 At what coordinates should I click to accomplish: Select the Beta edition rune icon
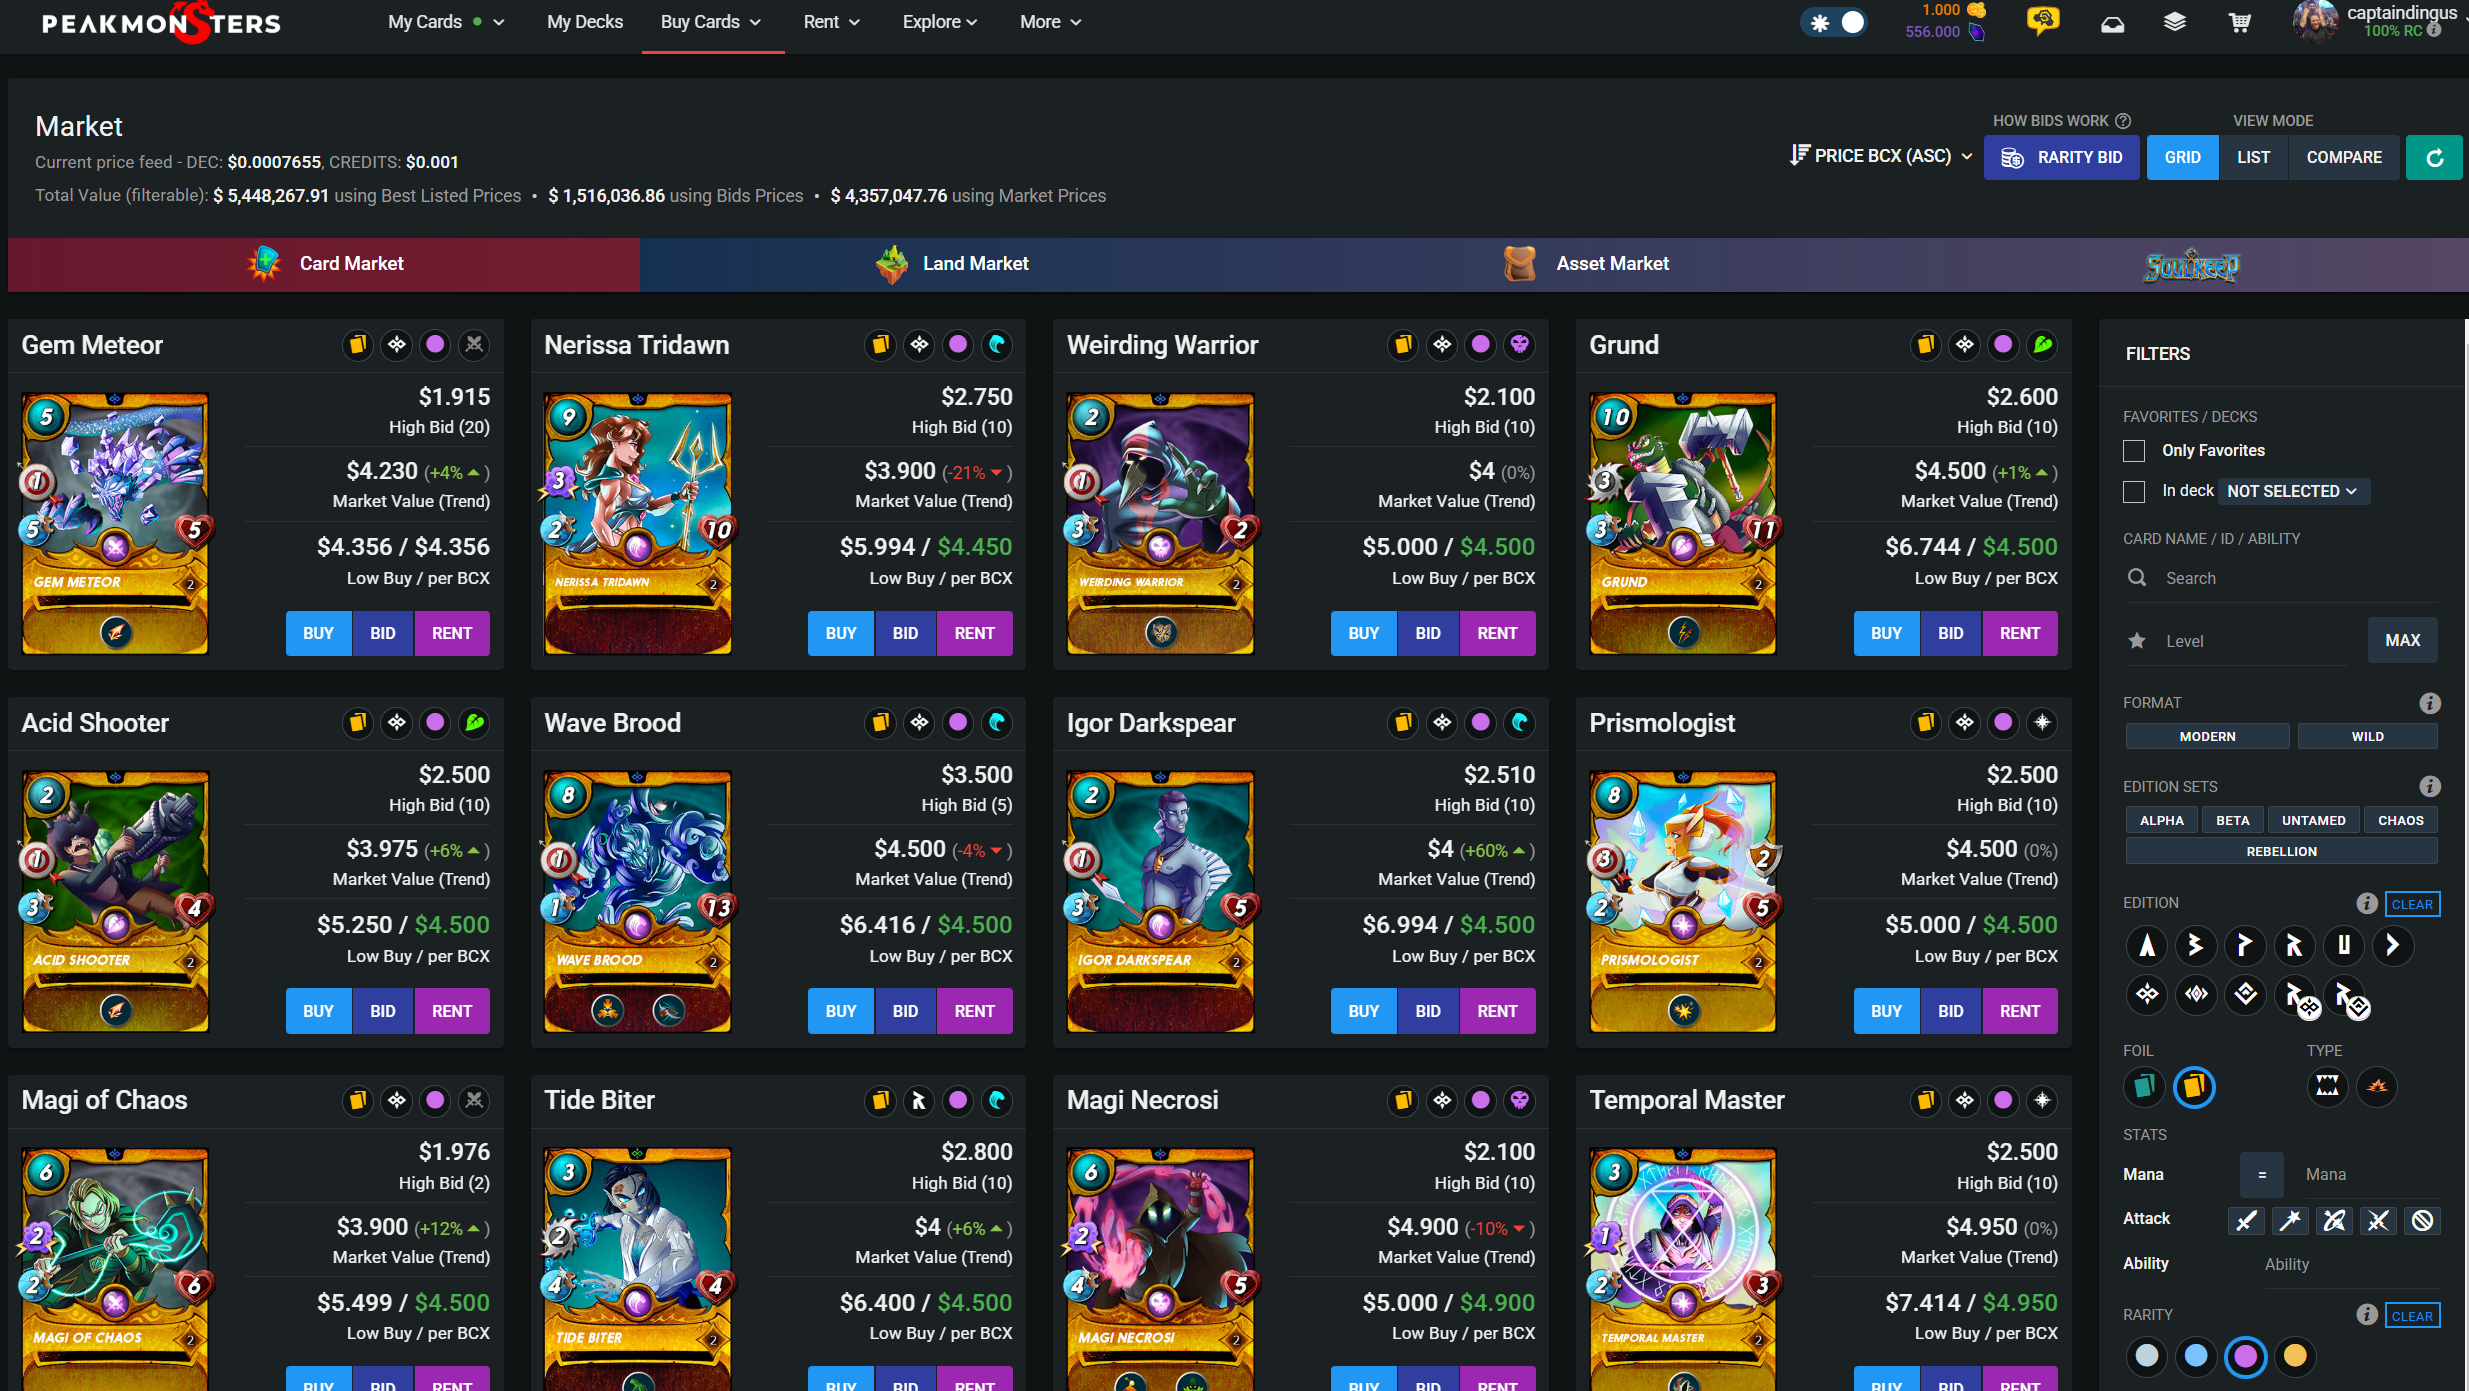point(2196,945)
